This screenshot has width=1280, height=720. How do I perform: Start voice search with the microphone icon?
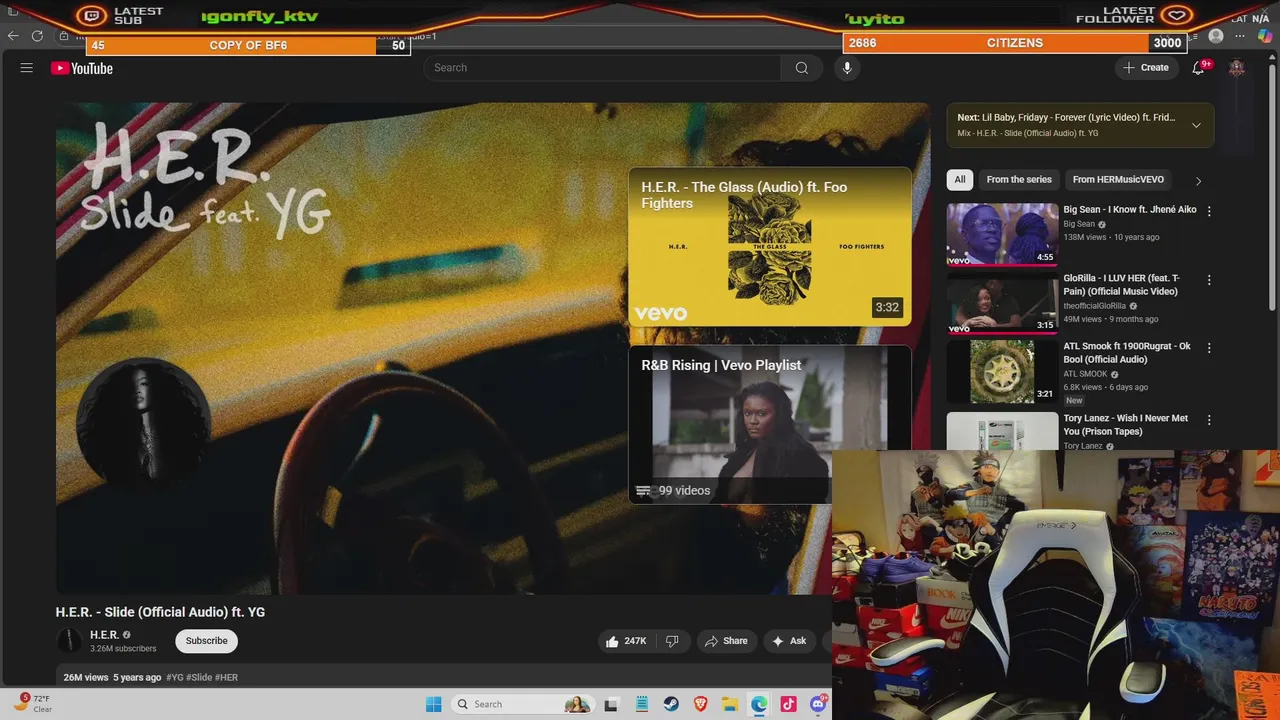coord(847,68)
